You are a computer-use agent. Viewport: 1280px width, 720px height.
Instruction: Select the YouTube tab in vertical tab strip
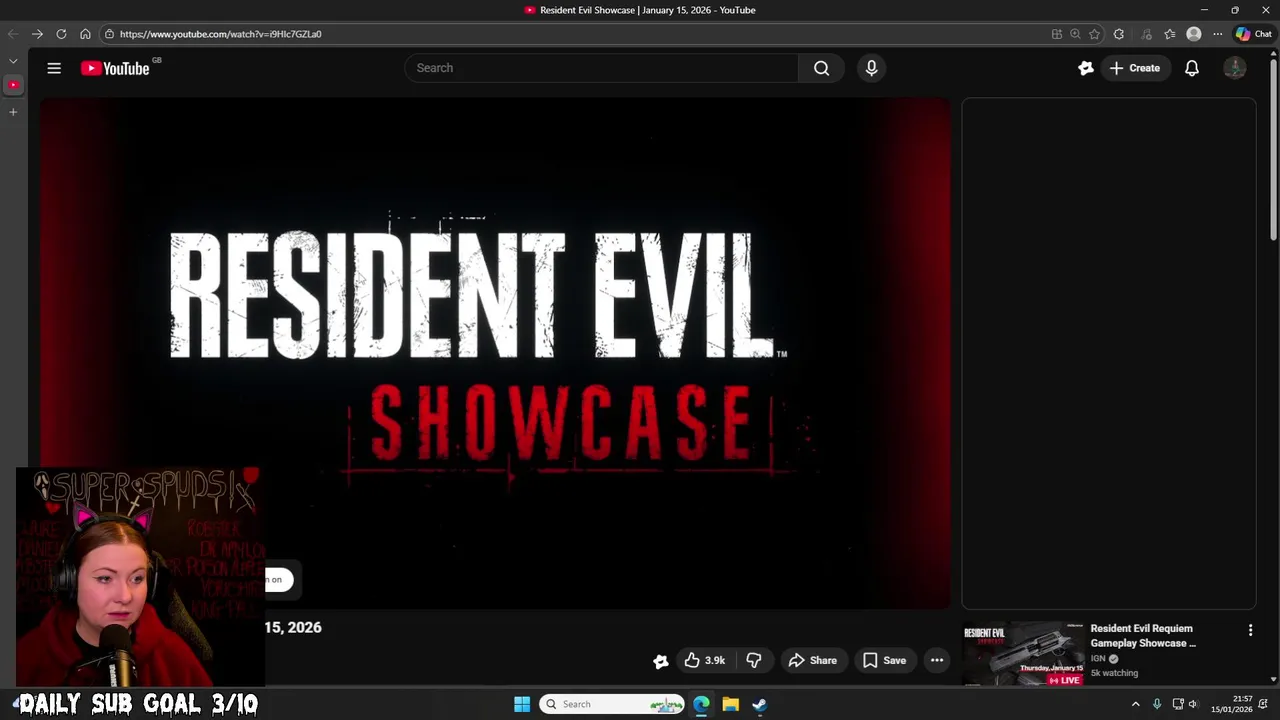(13, 85)
